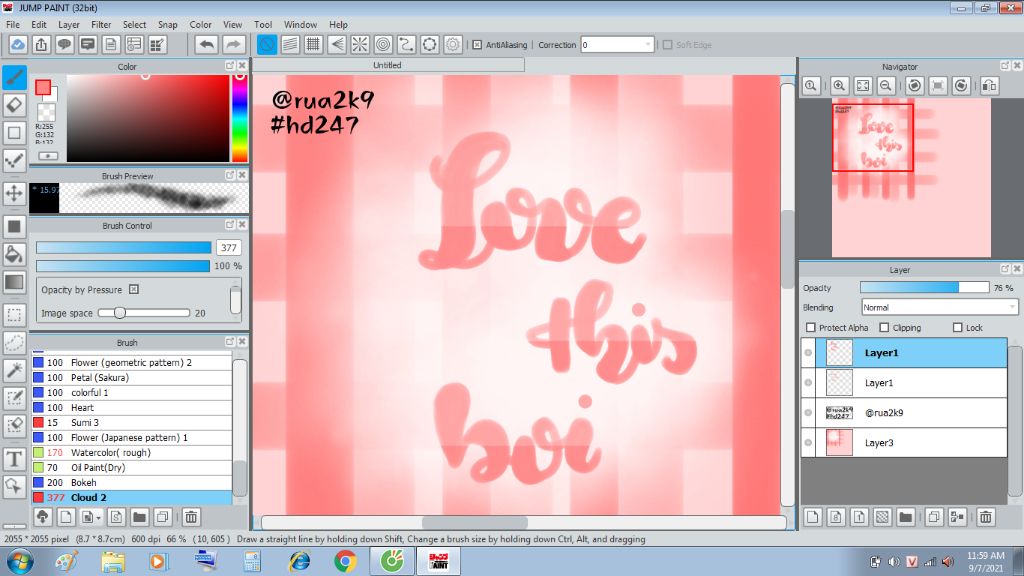Screen dimensions: 1024x576
Task: Toggle the AntiAliasing checkbox
Action: 477,45
